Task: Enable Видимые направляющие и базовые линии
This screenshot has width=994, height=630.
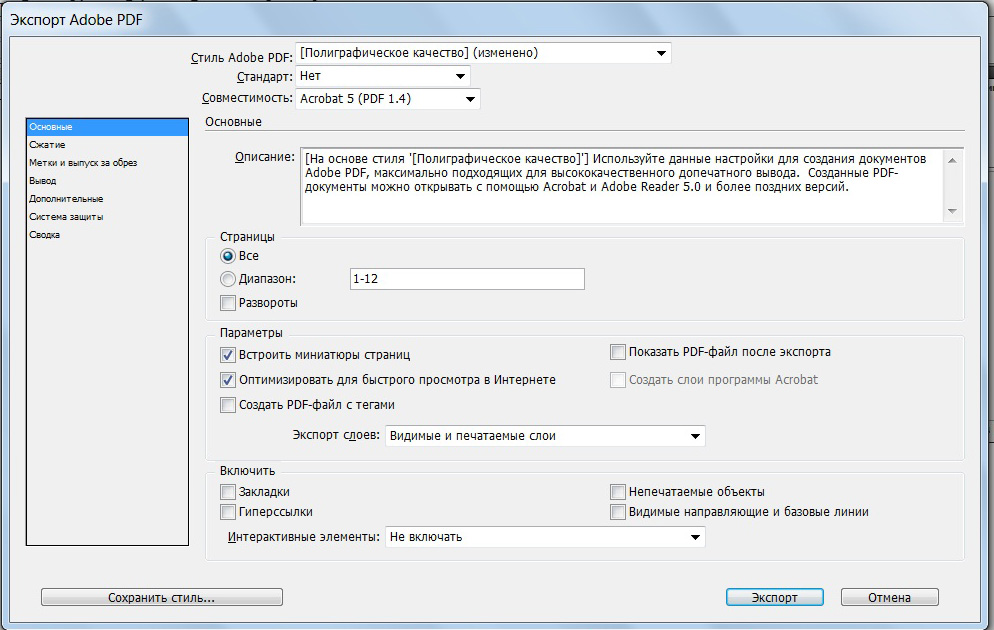Action: 617,512
